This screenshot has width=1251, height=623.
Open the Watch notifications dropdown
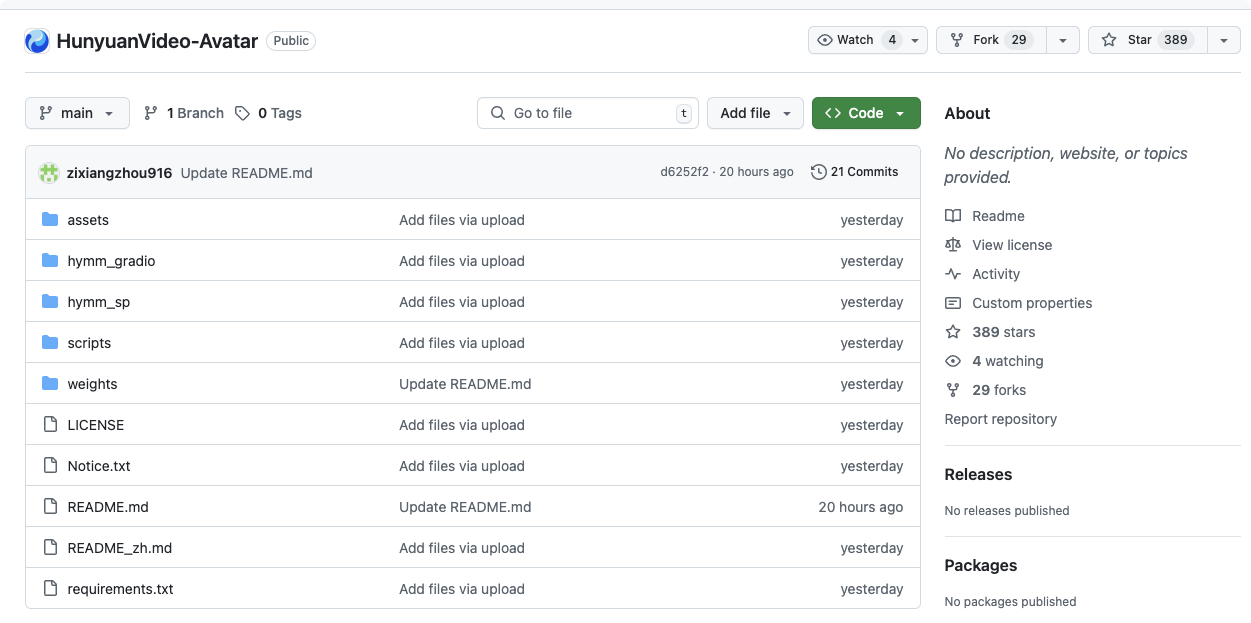[868, 40]
